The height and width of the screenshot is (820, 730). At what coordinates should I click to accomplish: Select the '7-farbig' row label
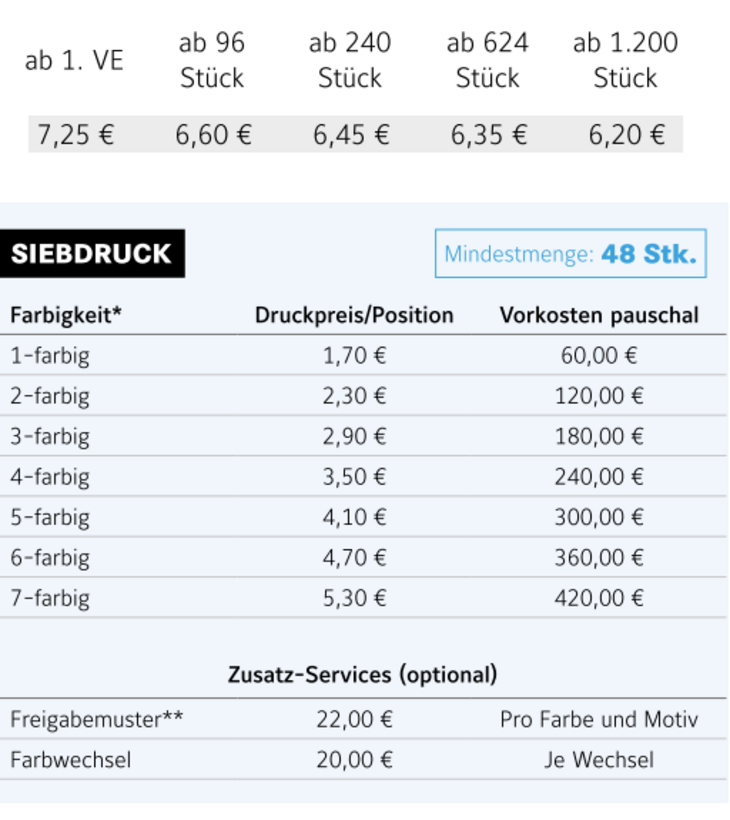50,599
